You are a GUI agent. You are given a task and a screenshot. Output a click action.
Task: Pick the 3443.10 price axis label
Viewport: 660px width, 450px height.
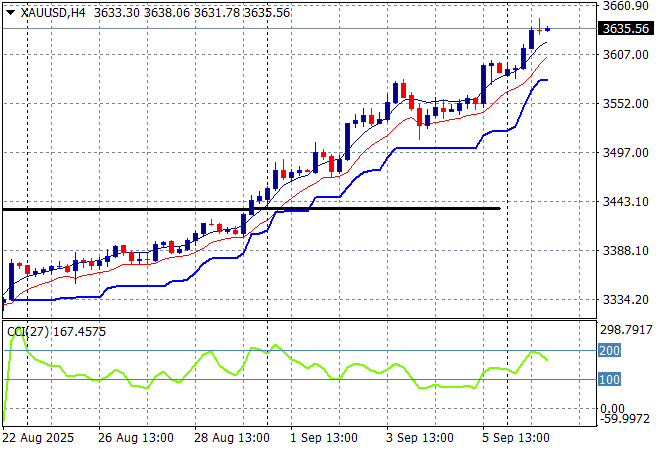click(x=625, y=202)
